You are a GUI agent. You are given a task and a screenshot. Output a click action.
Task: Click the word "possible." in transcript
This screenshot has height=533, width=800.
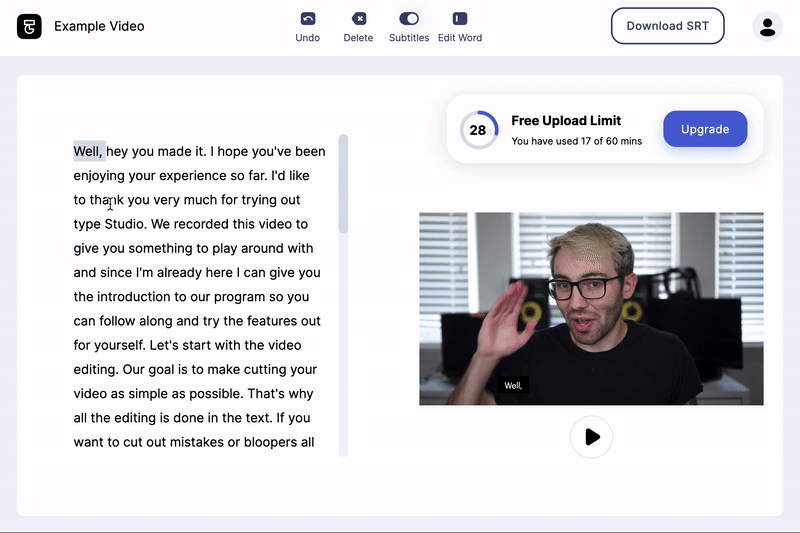pos(216,394)
